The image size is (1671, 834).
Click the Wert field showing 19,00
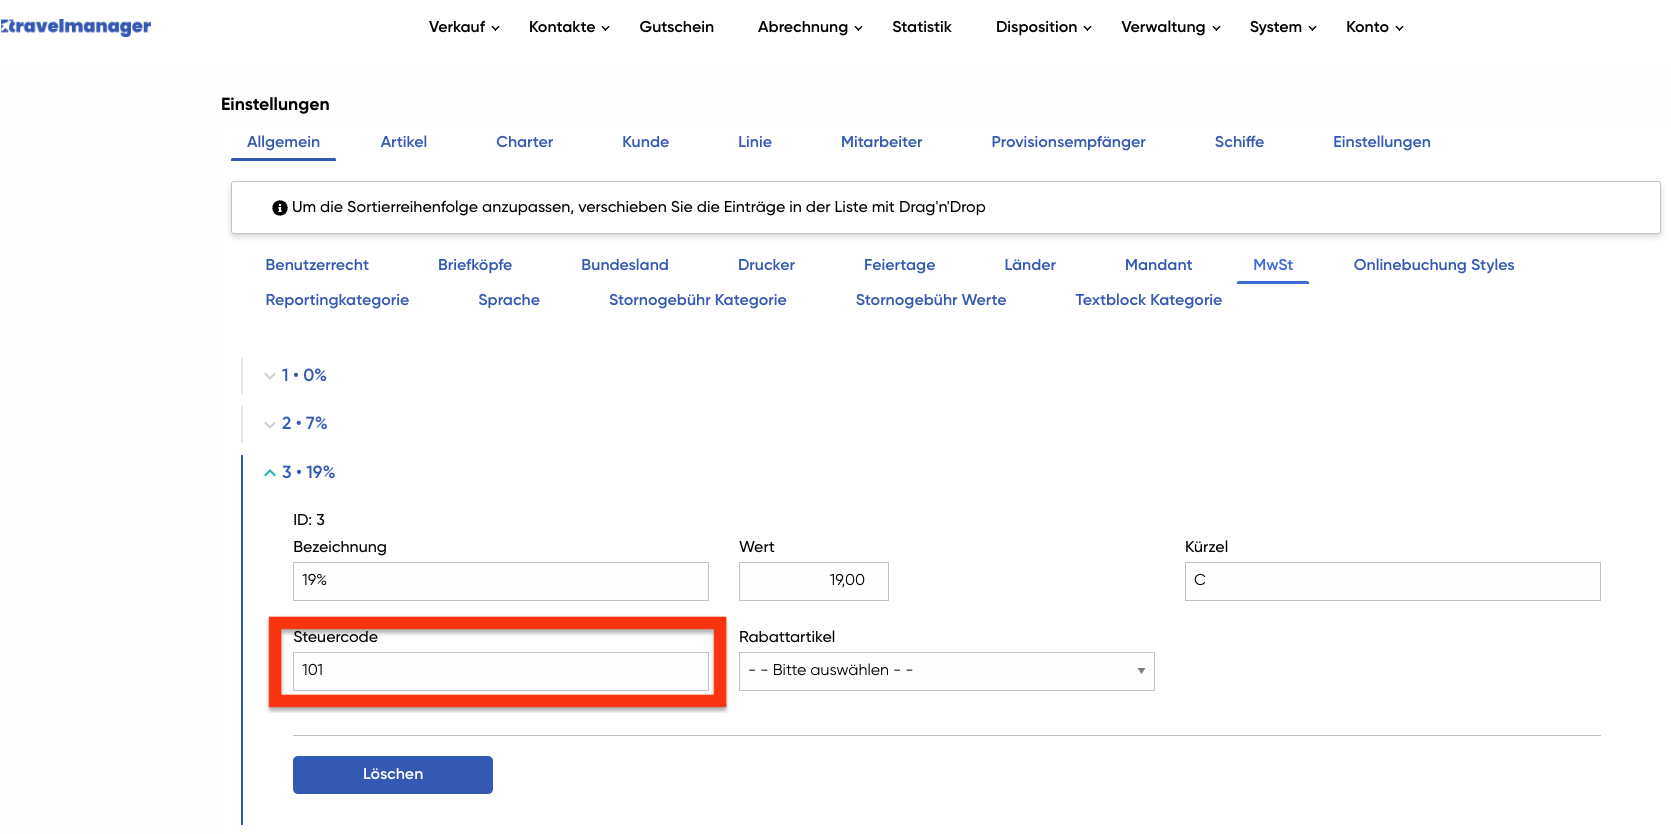click(814, 581)
